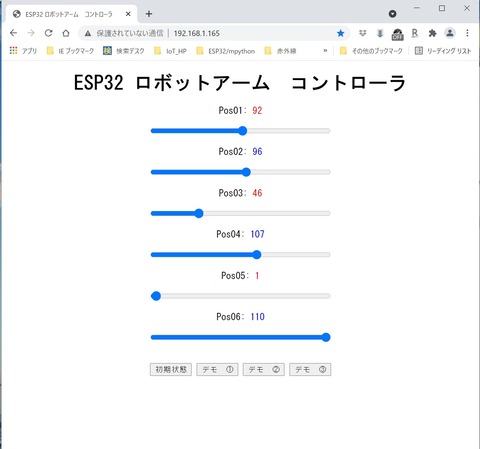Click the not-secure warning triangle icon
This screenshot has height=449, width=480.
tap(88, 33)
